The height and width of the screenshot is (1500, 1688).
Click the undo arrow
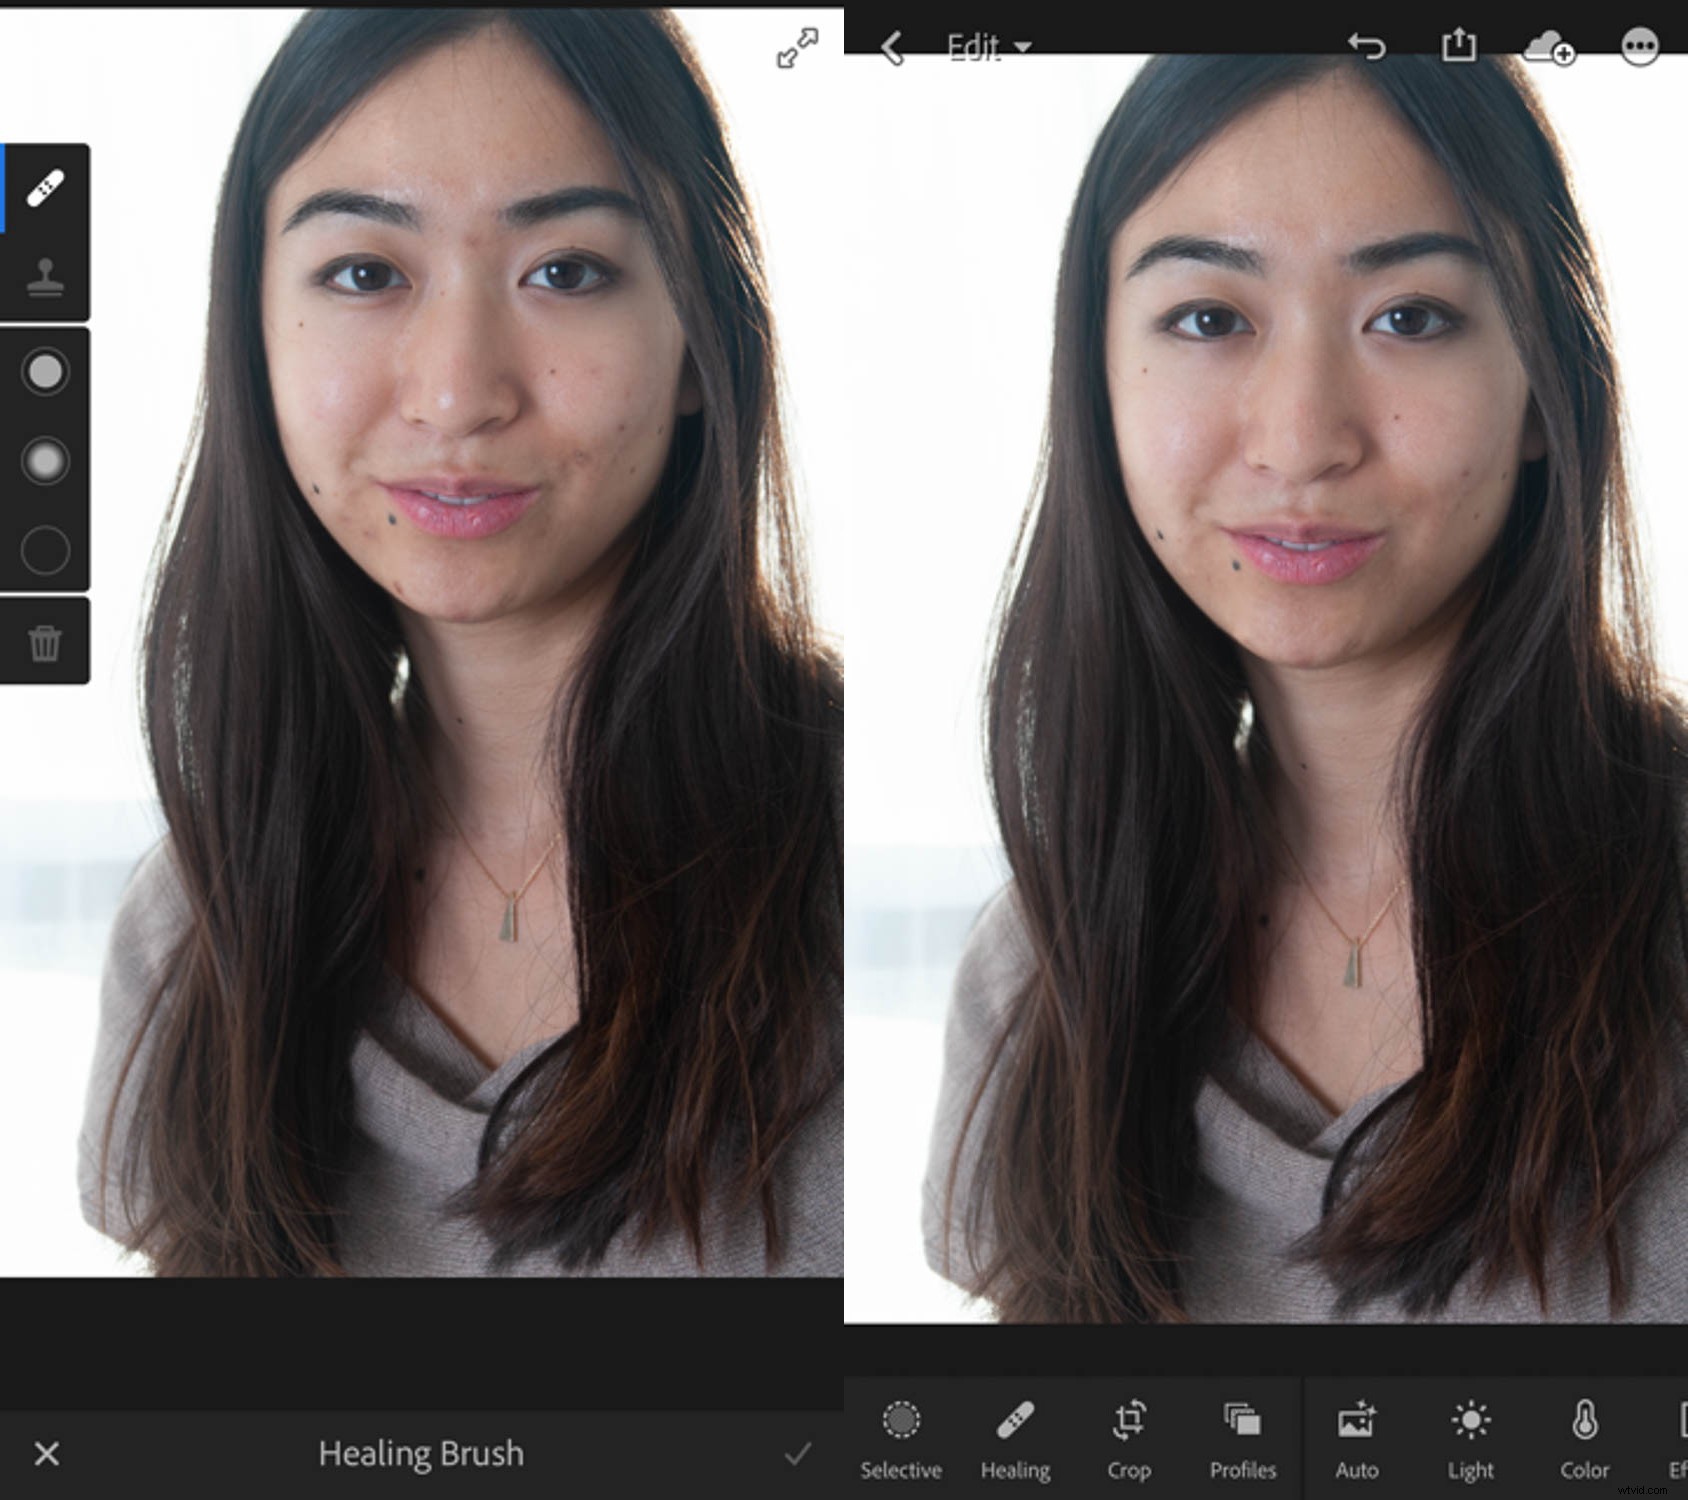(1366, 46)
